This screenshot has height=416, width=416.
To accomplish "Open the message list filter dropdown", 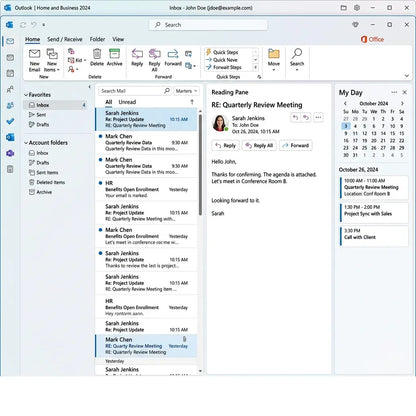I will (x=186, y=91).
